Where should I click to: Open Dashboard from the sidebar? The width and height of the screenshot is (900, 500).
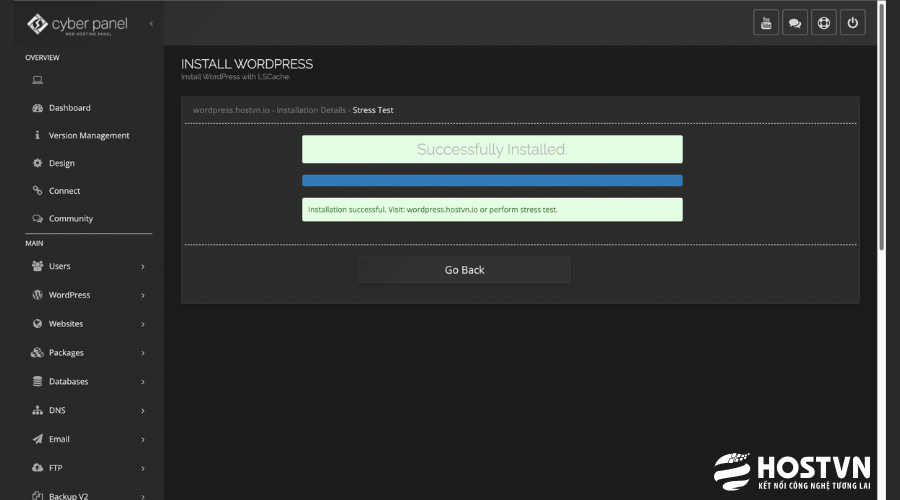(69, 108)
